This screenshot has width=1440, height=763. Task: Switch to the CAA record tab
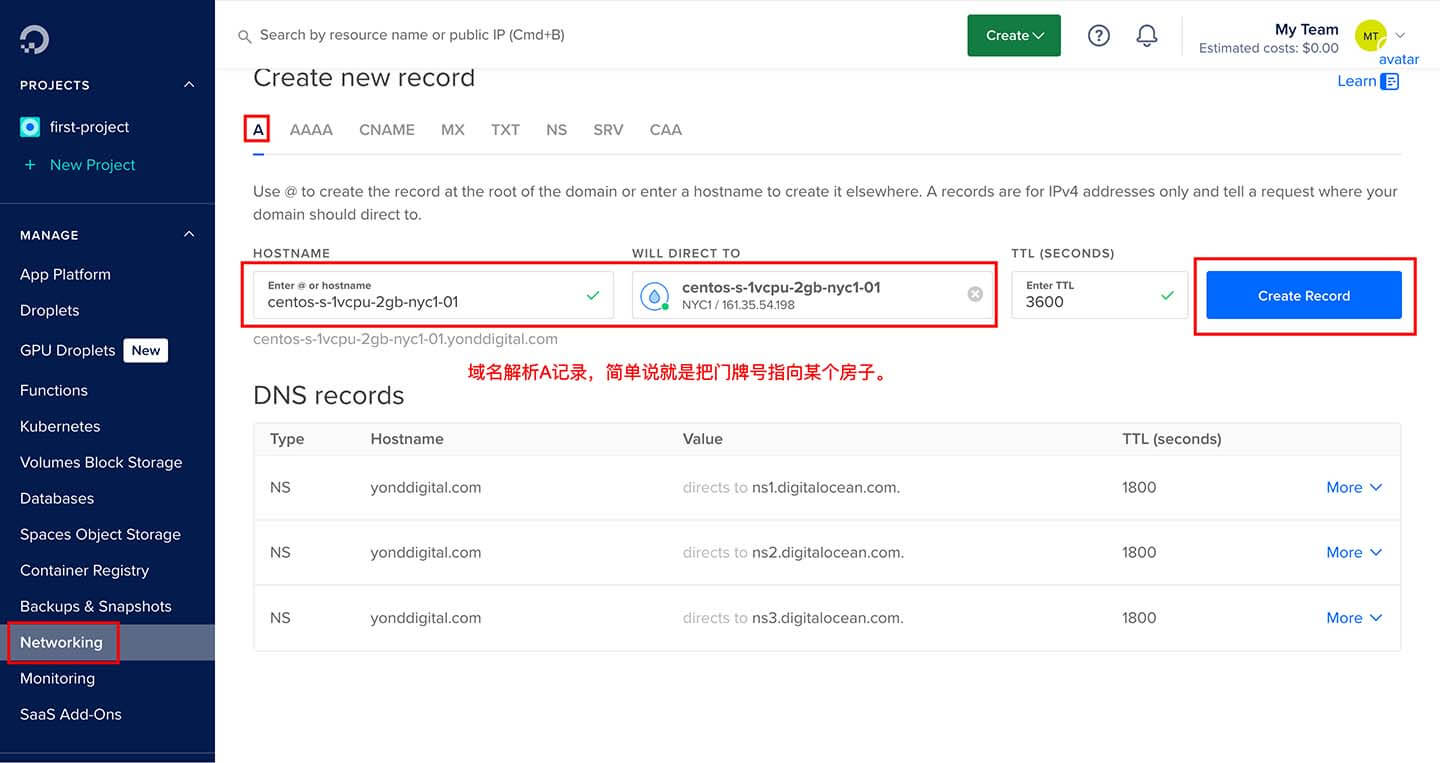[666, 130]
